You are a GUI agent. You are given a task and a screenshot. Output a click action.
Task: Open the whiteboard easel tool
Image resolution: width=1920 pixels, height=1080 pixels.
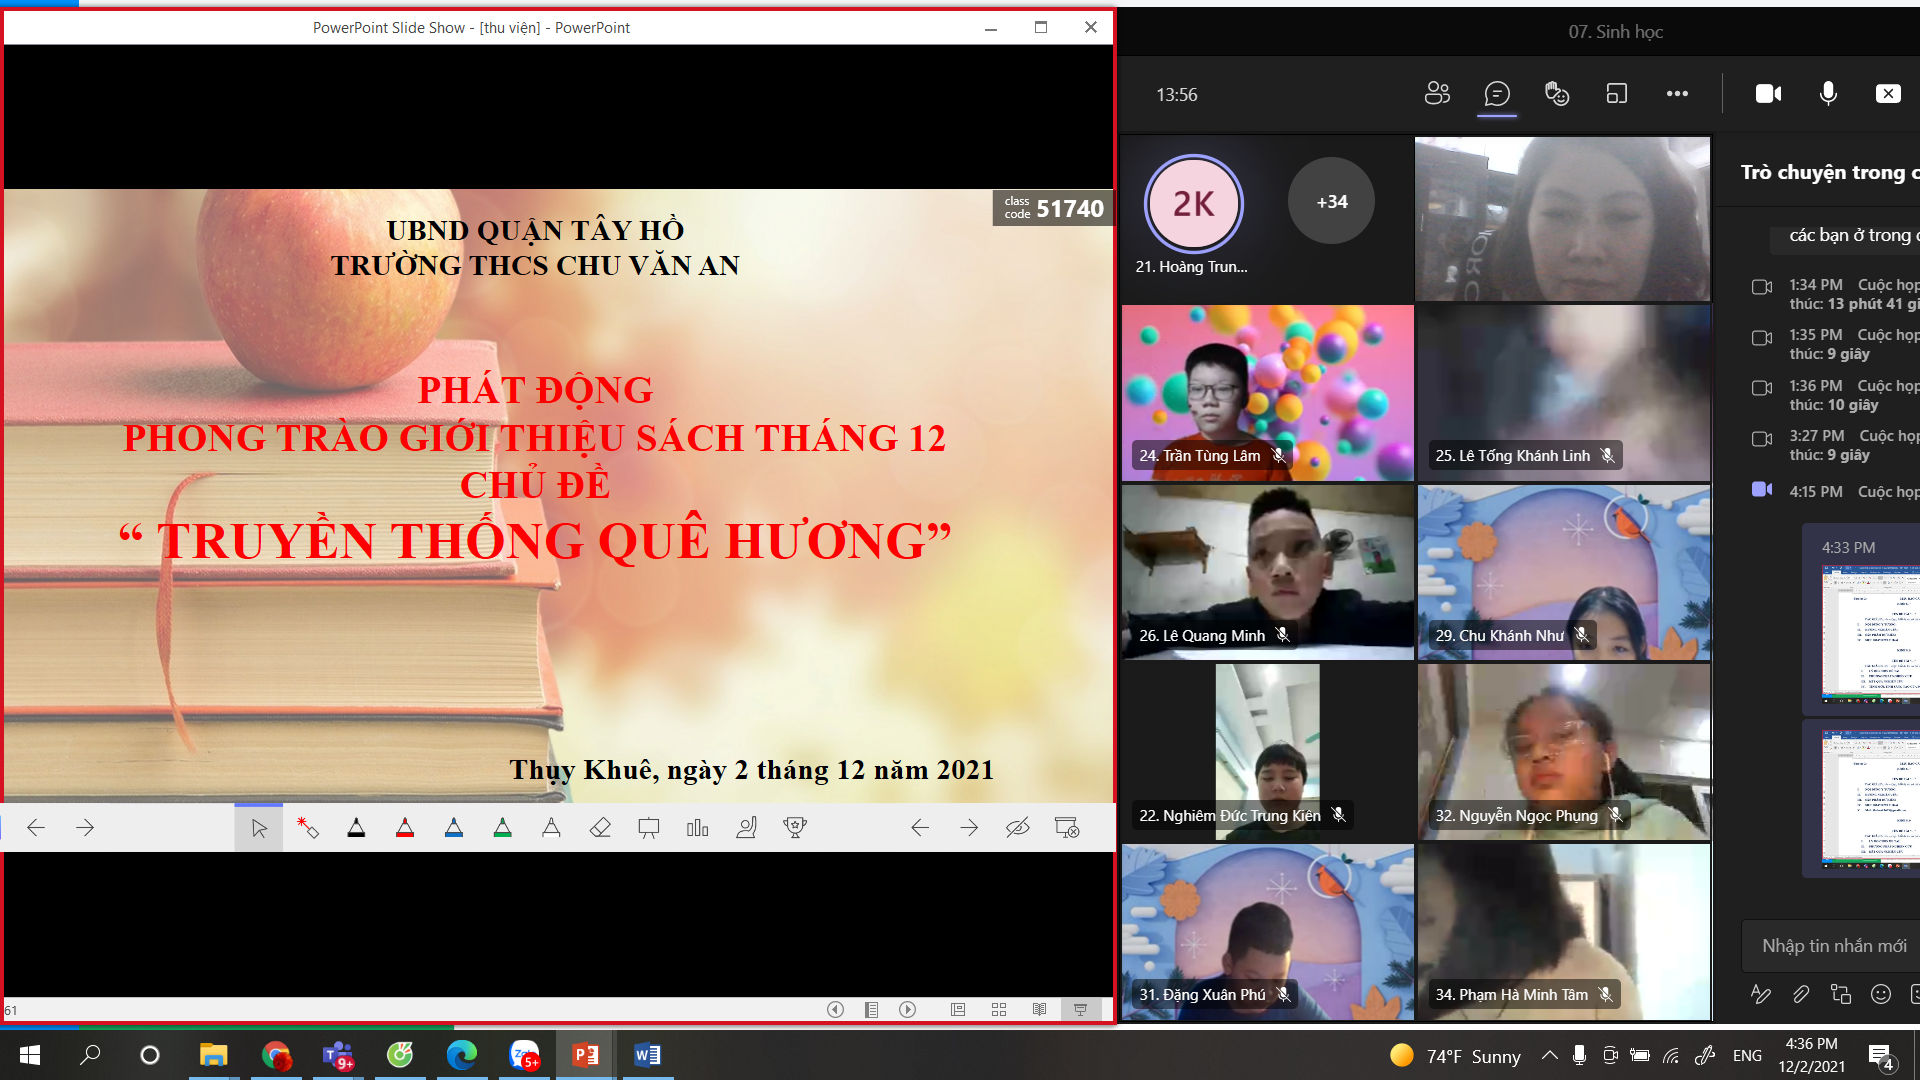point(649,828)
